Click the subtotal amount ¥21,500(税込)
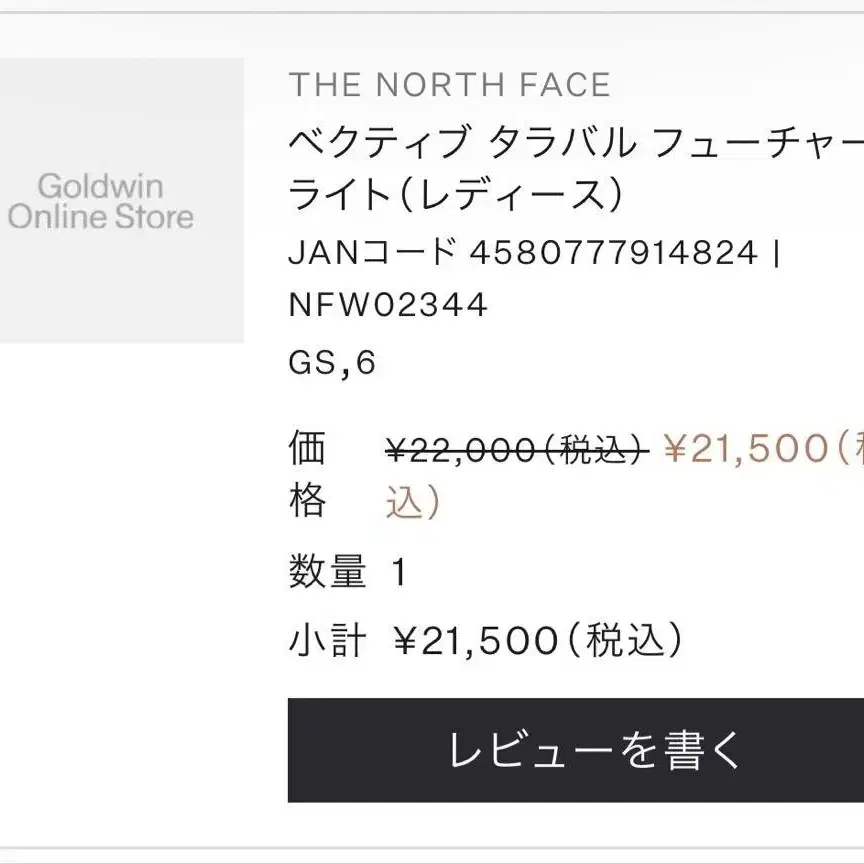The image size is (864, 864). 538,640
